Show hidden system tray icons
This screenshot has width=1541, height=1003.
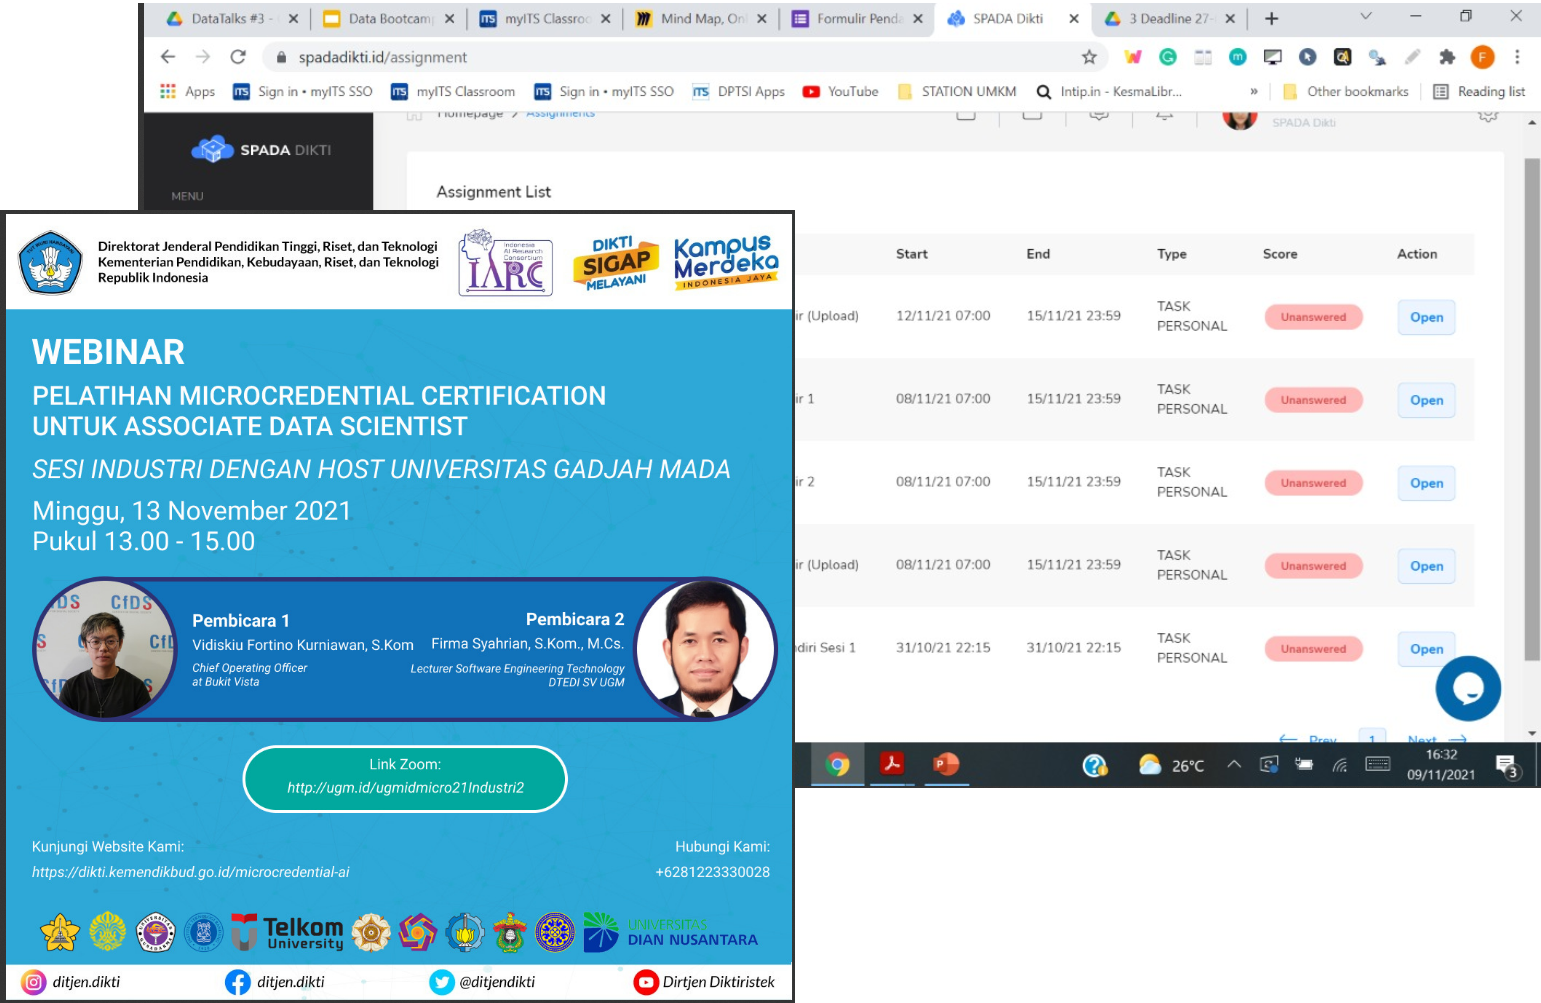(x=1234, y=765)
